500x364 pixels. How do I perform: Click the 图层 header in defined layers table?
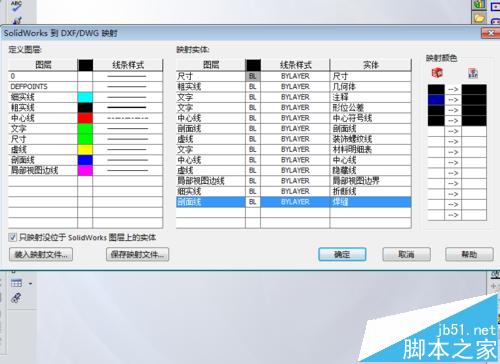(43, 65)
